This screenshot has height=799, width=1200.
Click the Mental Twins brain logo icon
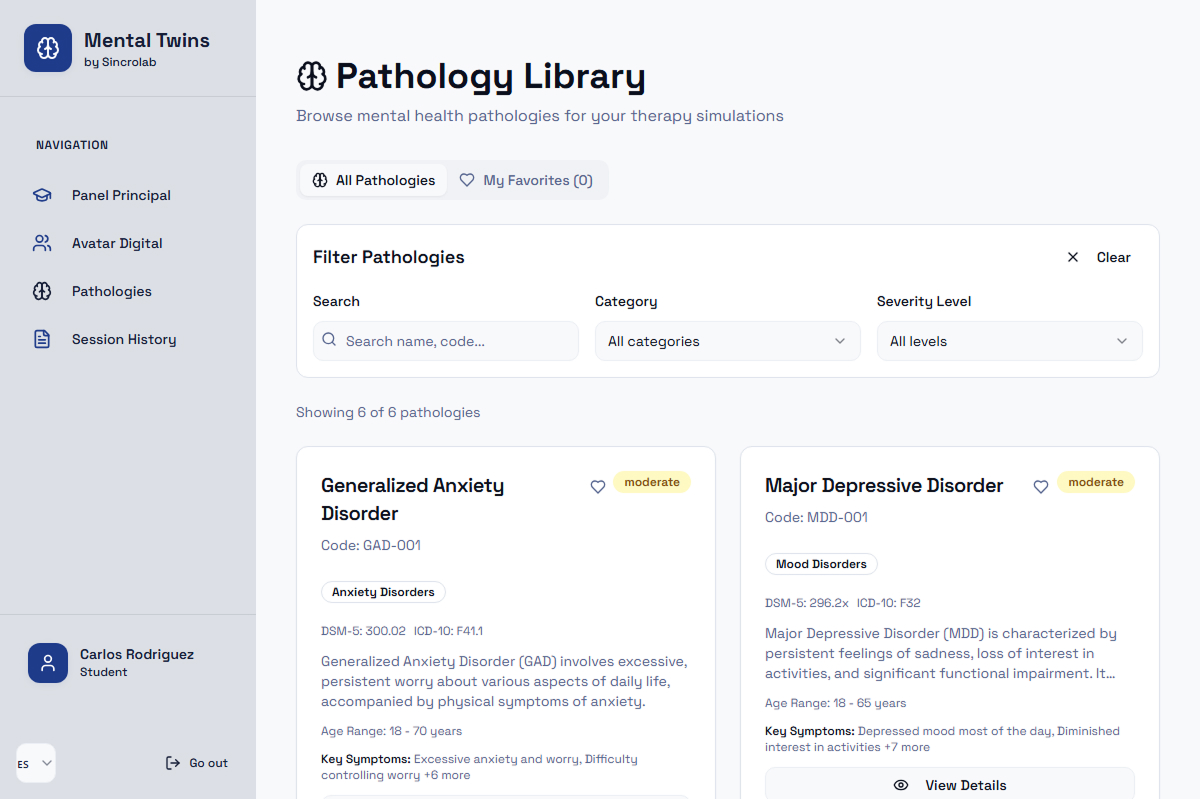click(48, 48)
